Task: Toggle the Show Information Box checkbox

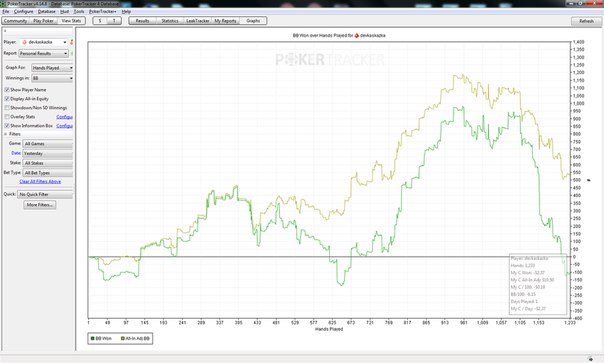Action: click(x=7, y=126)
